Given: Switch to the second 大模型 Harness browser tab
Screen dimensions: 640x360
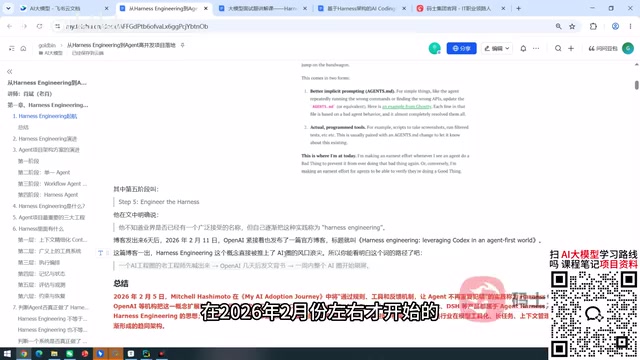Looking at the screenshot, I should coord(262,8).
